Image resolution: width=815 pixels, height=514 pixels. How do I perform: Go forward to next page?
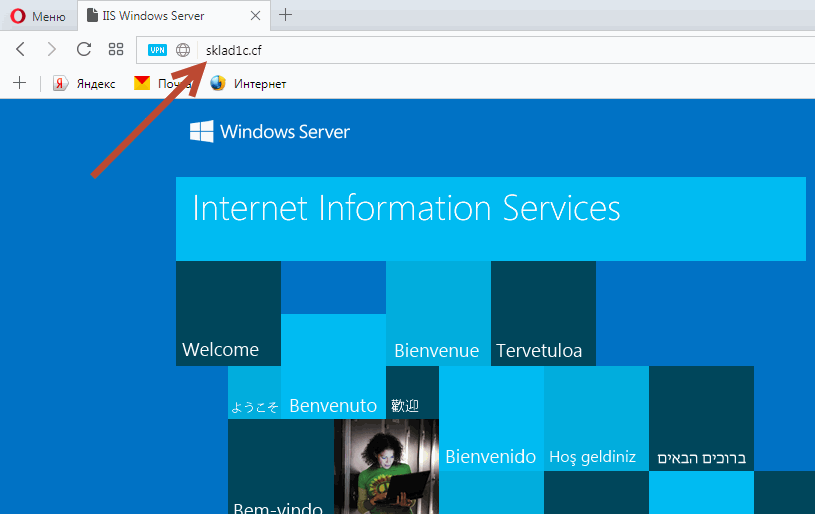(x=51, y=49)
